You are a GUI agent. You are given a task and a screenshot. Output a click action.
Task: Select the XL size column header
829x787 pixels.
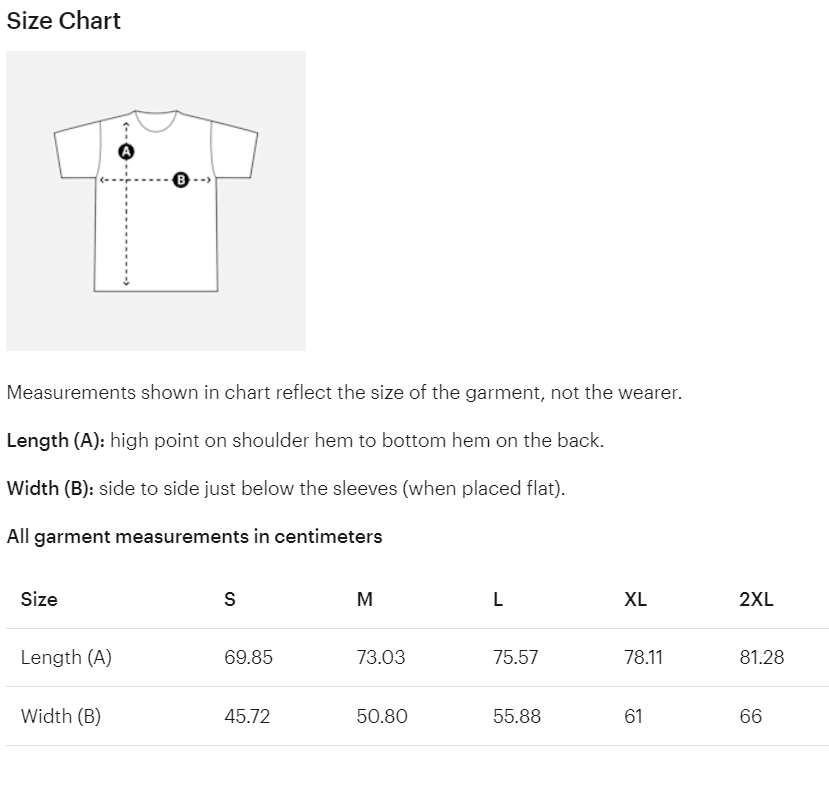635,600
